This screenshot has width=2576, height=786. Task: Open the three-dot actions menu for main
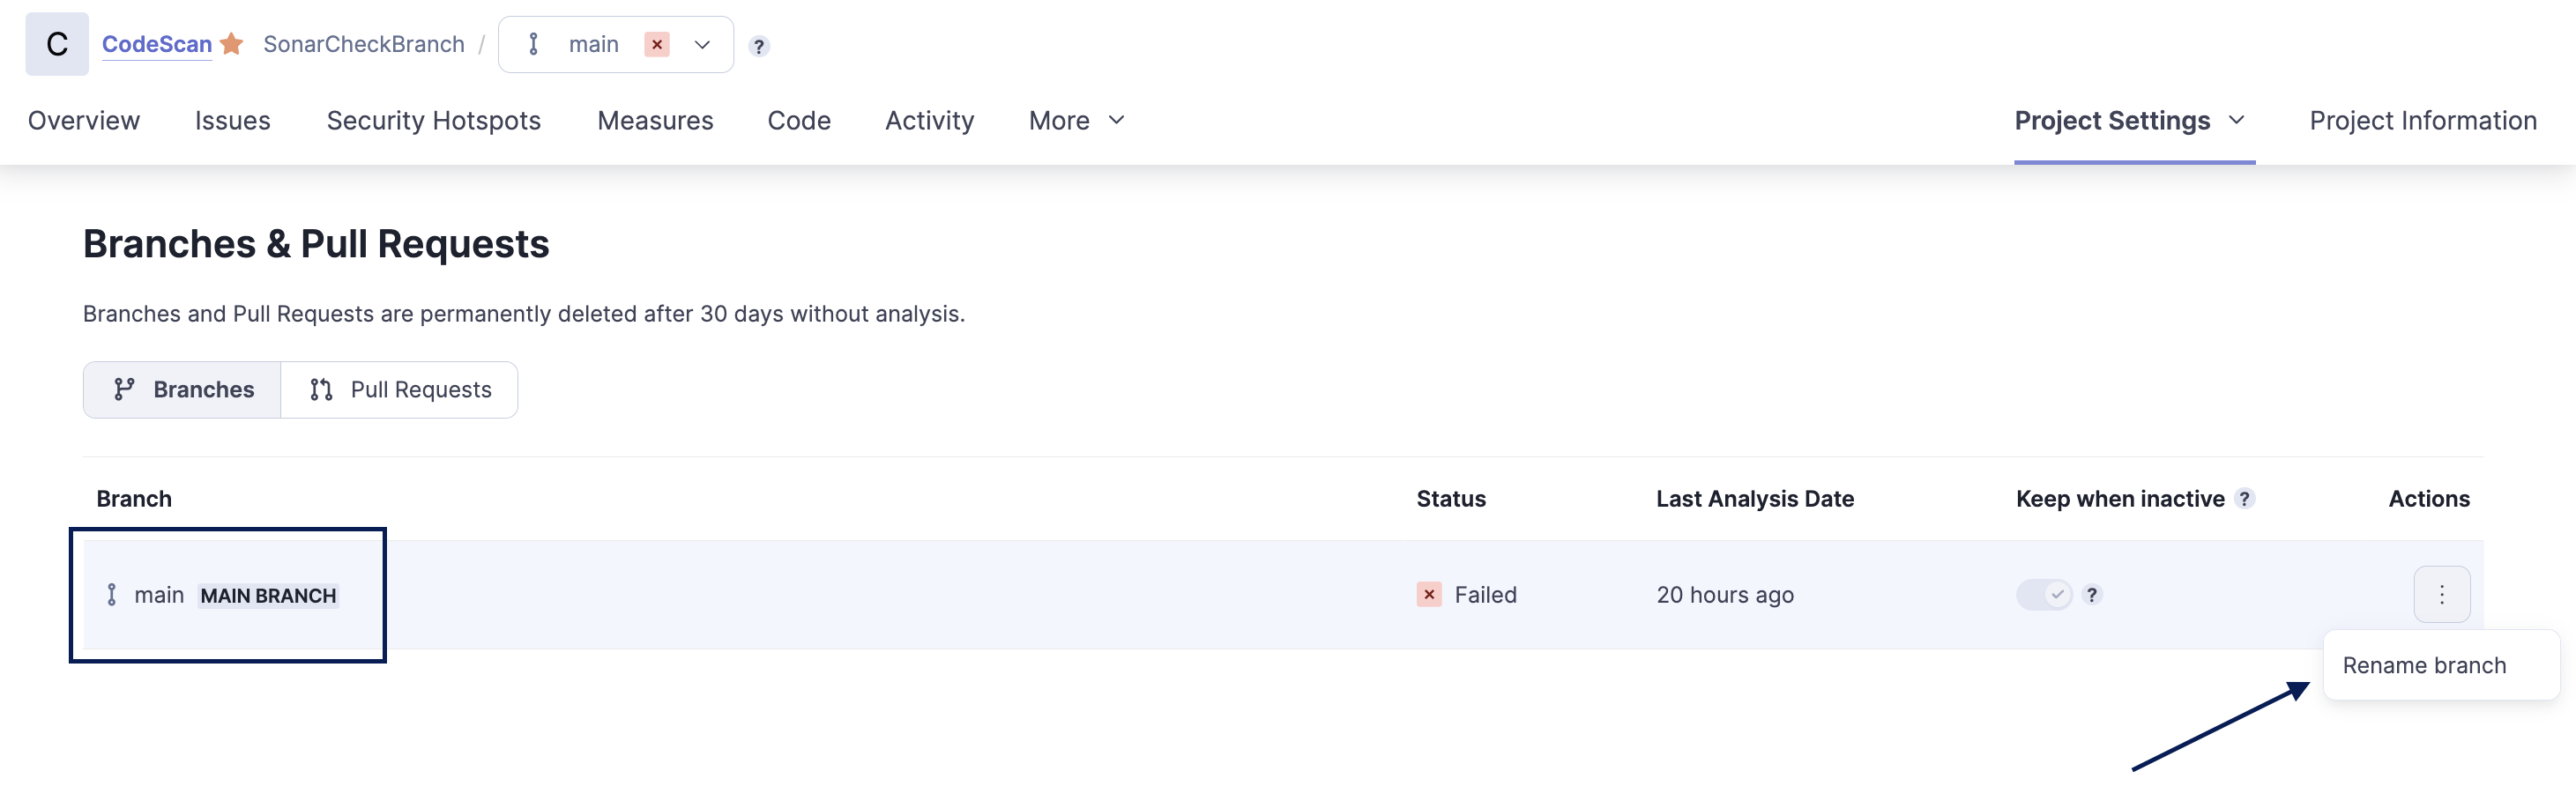coord(2441,594)
